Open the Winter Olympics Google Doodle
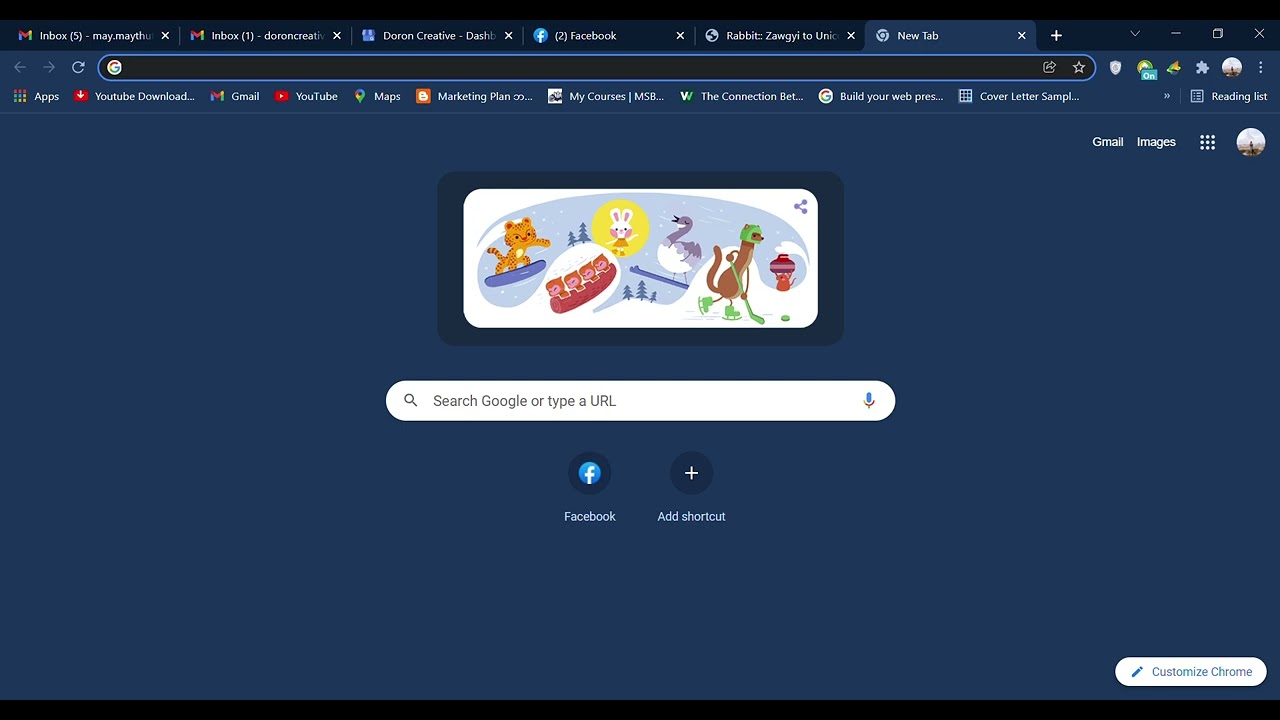 click(x=640, y=258)
